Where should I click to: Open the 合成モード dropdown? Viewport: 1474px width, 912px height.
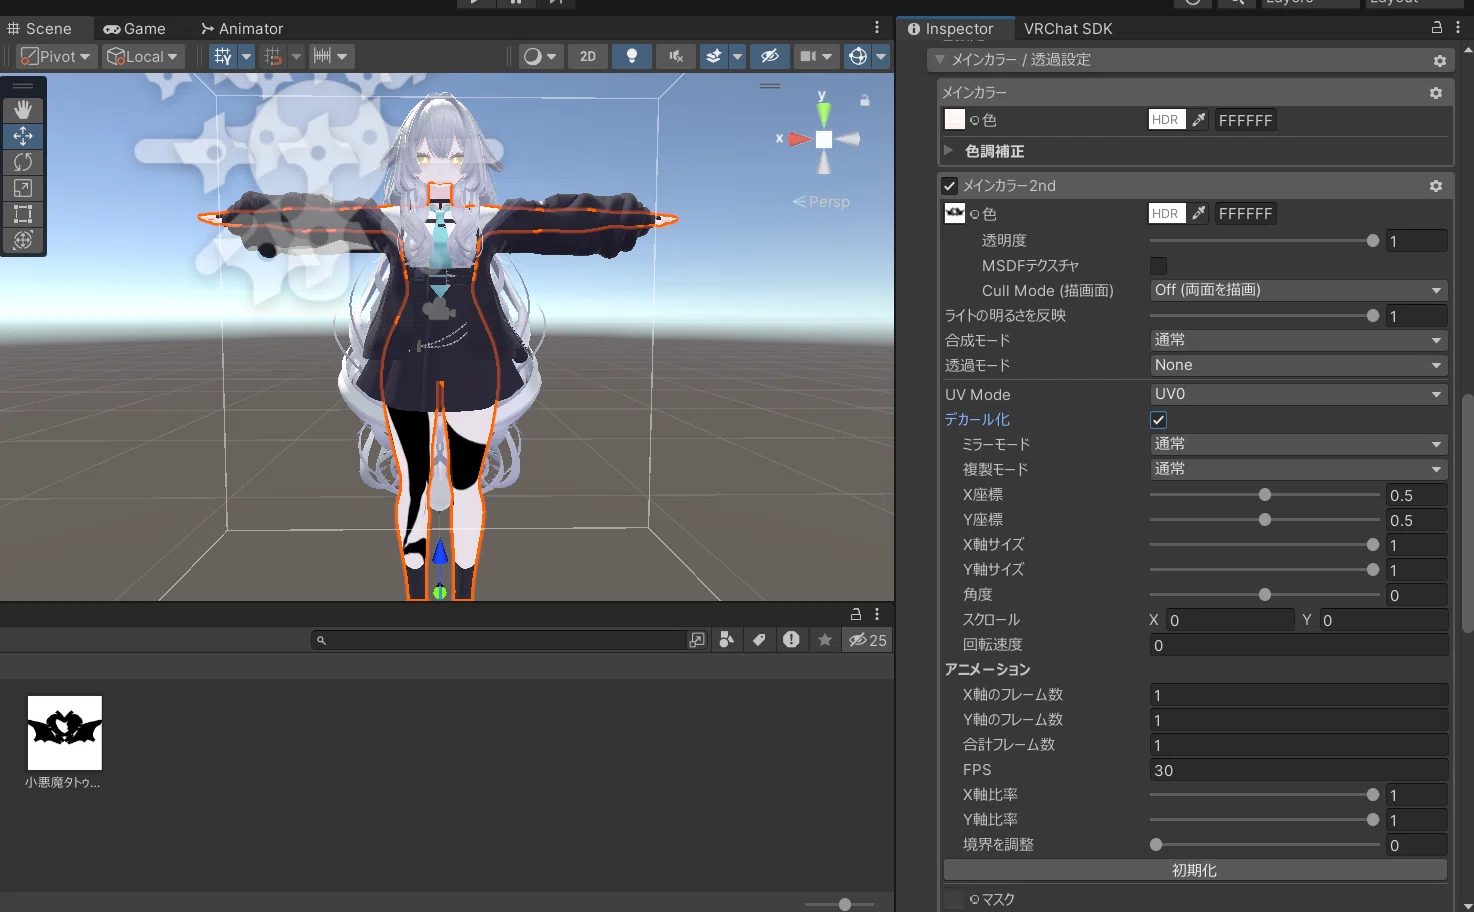1298,340
